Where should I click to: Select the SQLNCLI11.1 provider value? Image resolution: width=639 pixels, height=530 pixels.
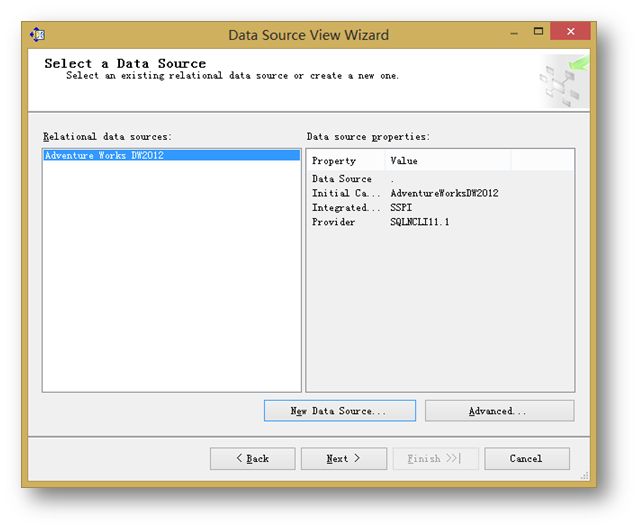(420, 222)
